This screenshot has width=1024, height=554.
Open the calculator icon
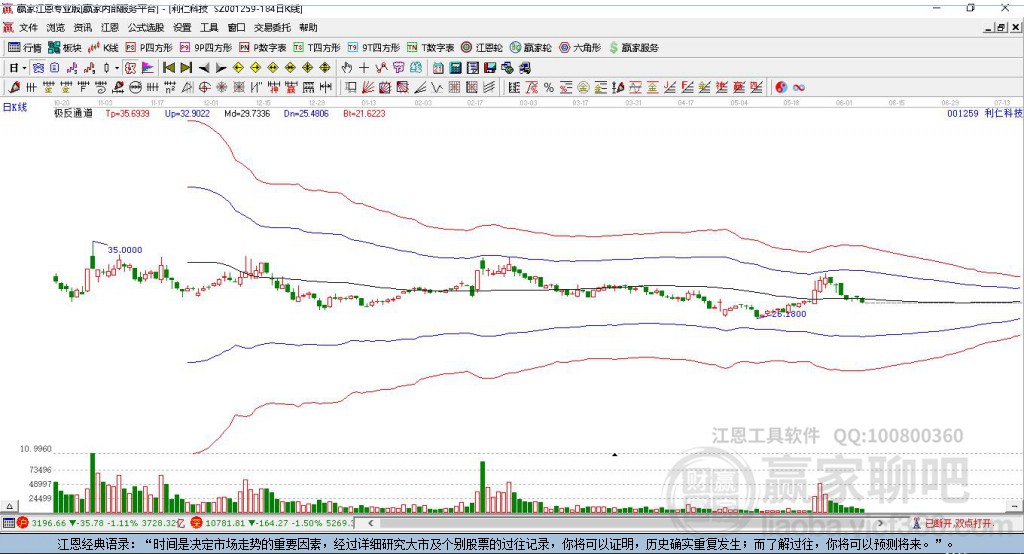click(x=455, y=68)
